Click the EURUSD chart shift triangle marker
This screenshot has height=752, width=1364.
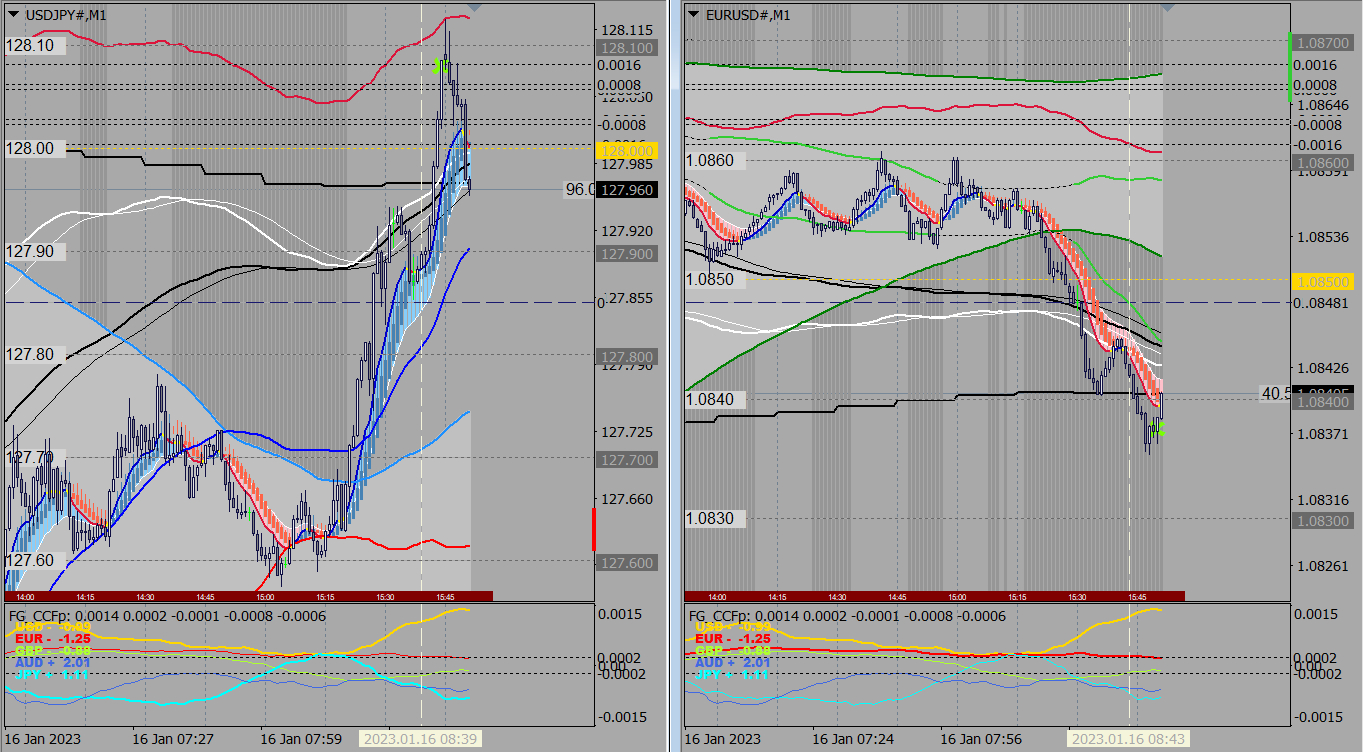1166,6
